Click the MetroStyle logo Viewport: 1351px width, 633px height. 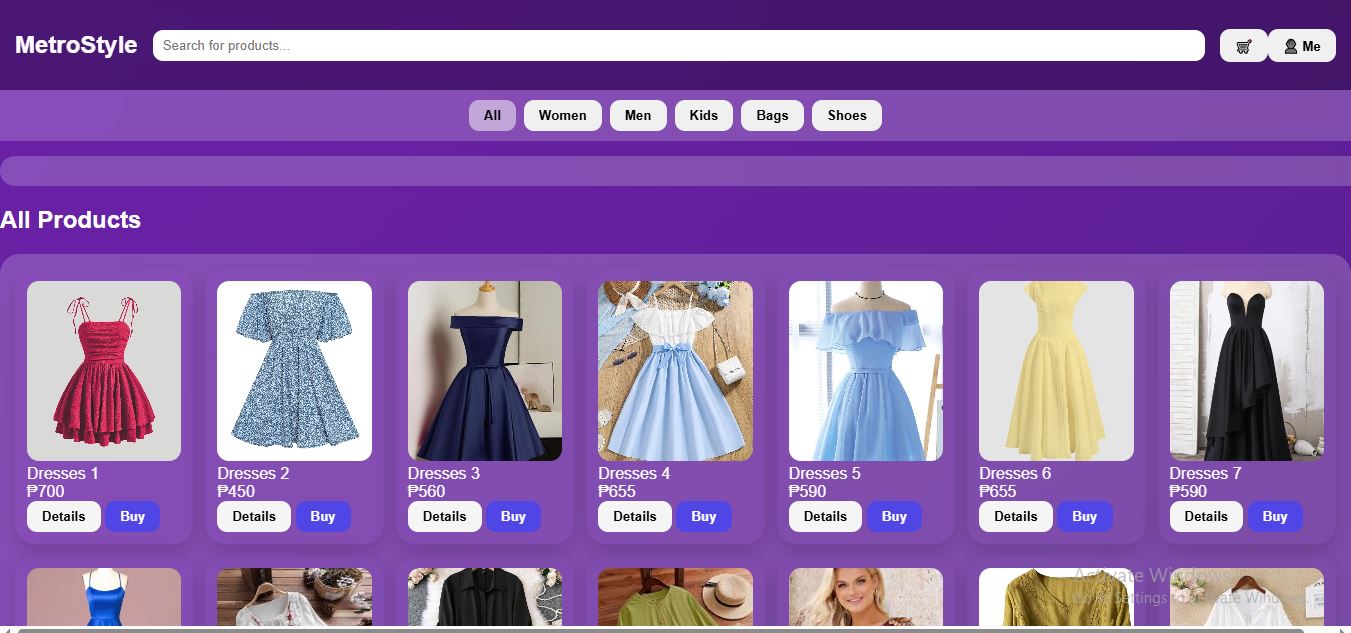coord(76,45)
